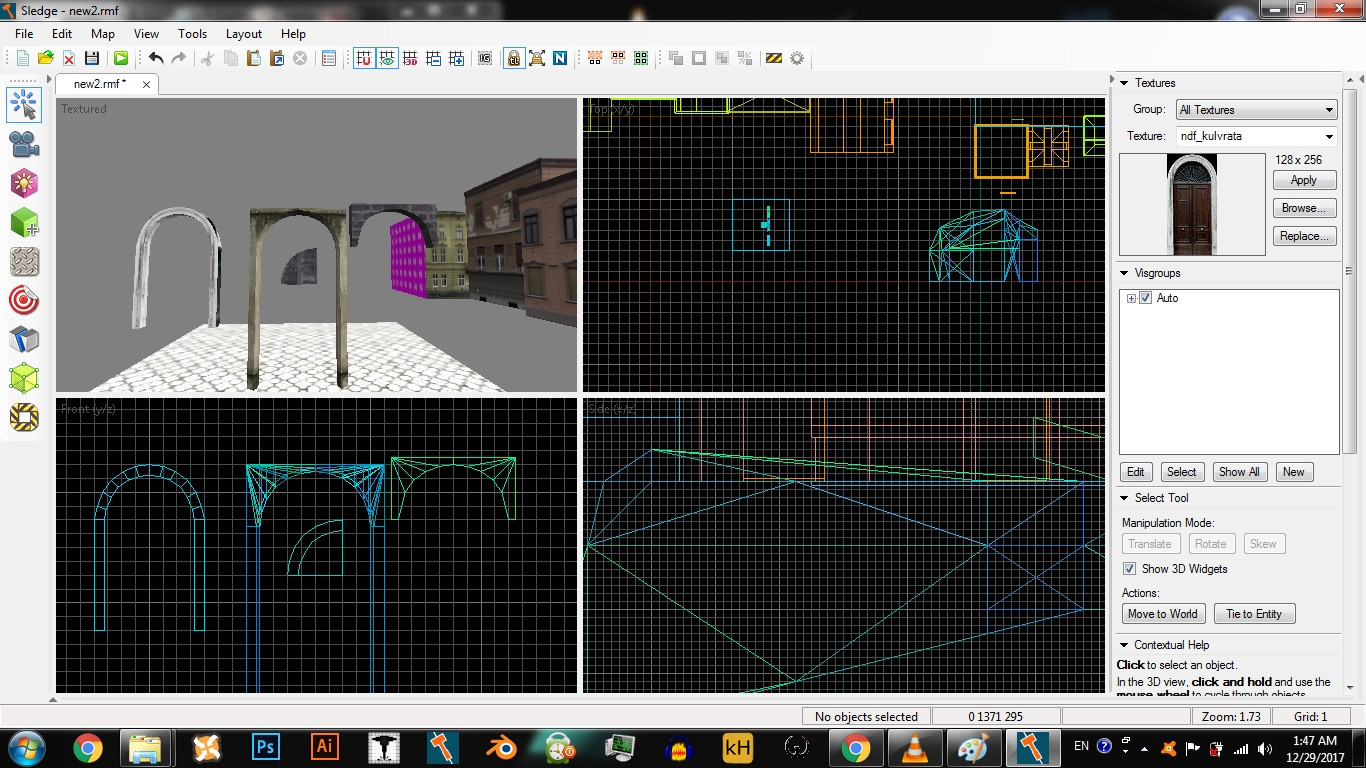Collapse the Select Tool panel

point(1124,498)
